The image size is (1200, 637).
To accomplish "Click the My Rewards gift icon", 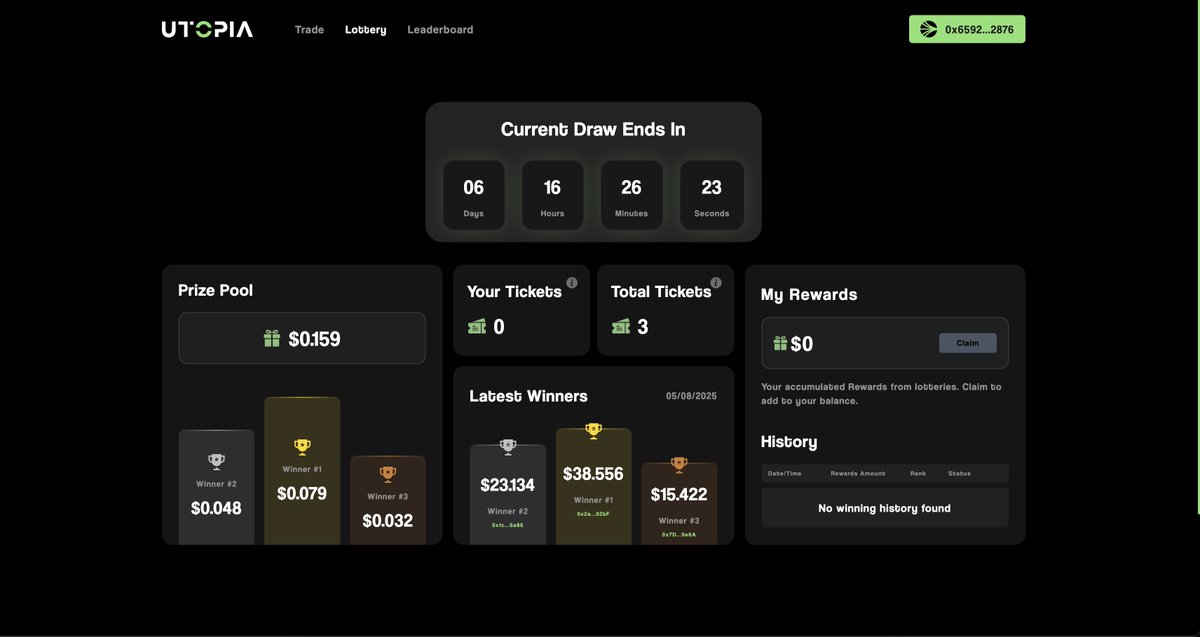I will (781, 343).
